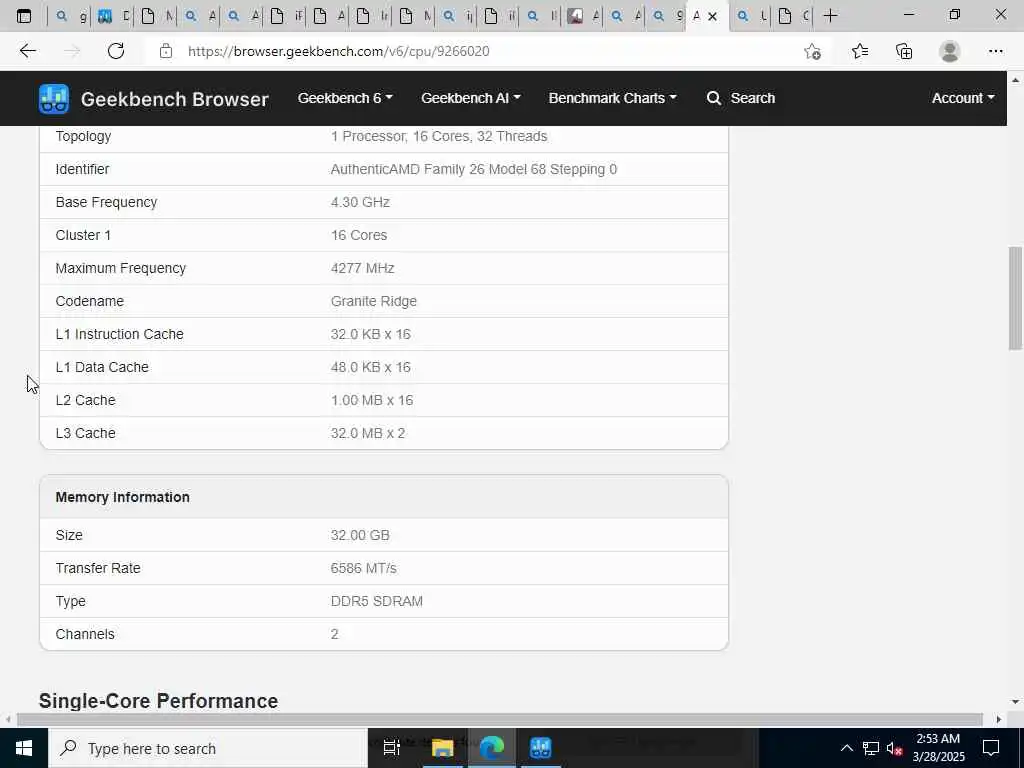Viewport: 1024px width, 768px height.
Task: Open a new browser tab
Action: click(x=830, y=16)
